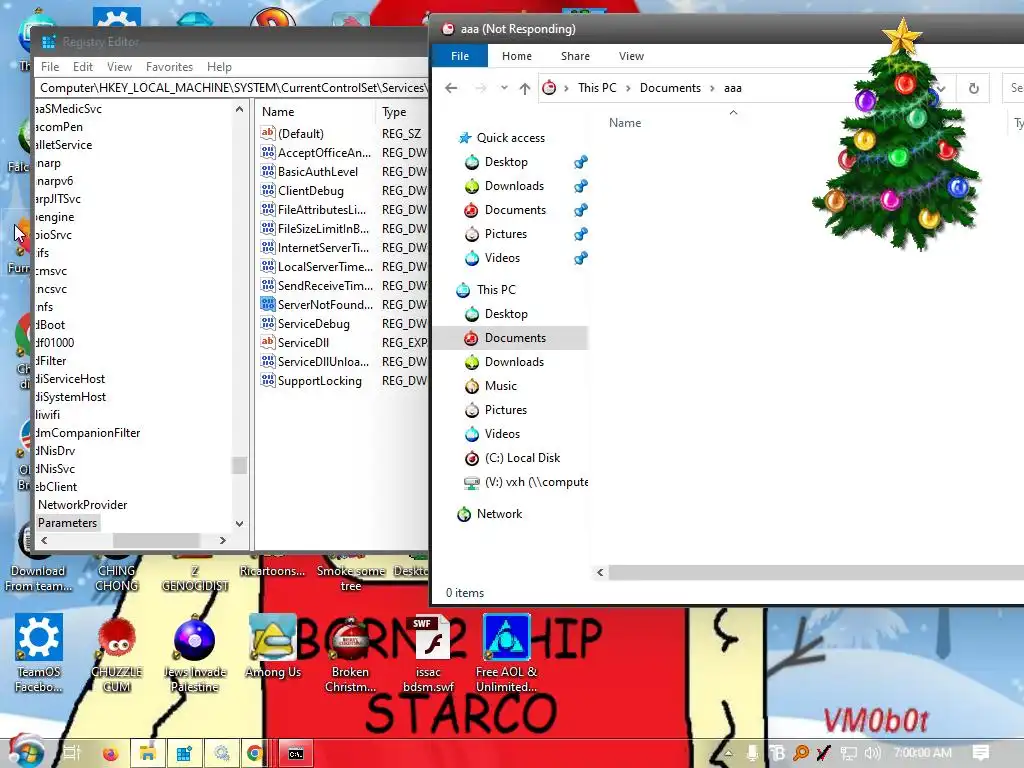Open the (V:) vxh network drive
The height and width of the screenshot is (768, 1024).
(x=526, y=482)
